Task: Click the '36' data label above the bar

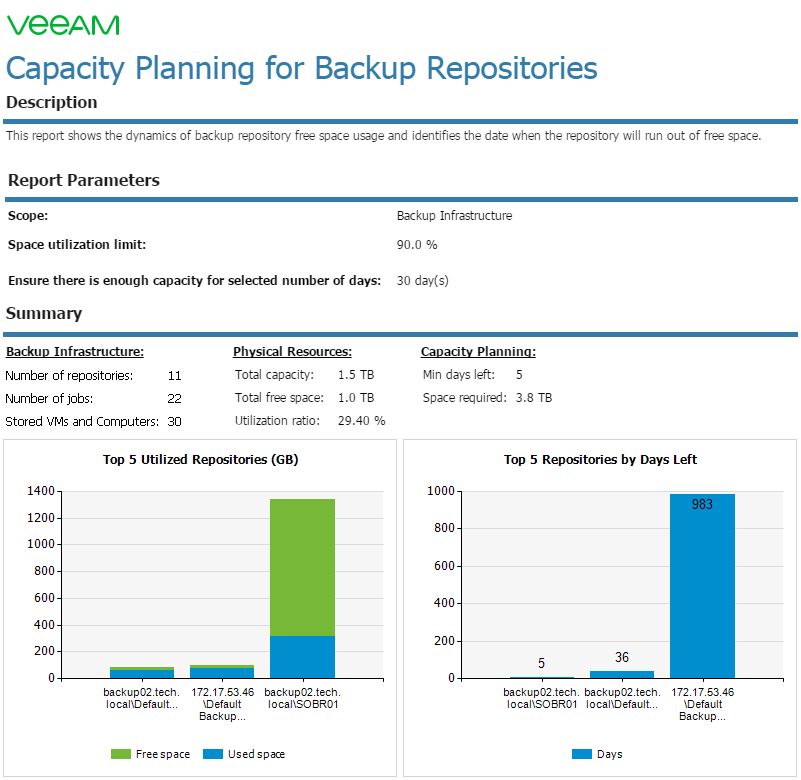Action: (622, 657)
